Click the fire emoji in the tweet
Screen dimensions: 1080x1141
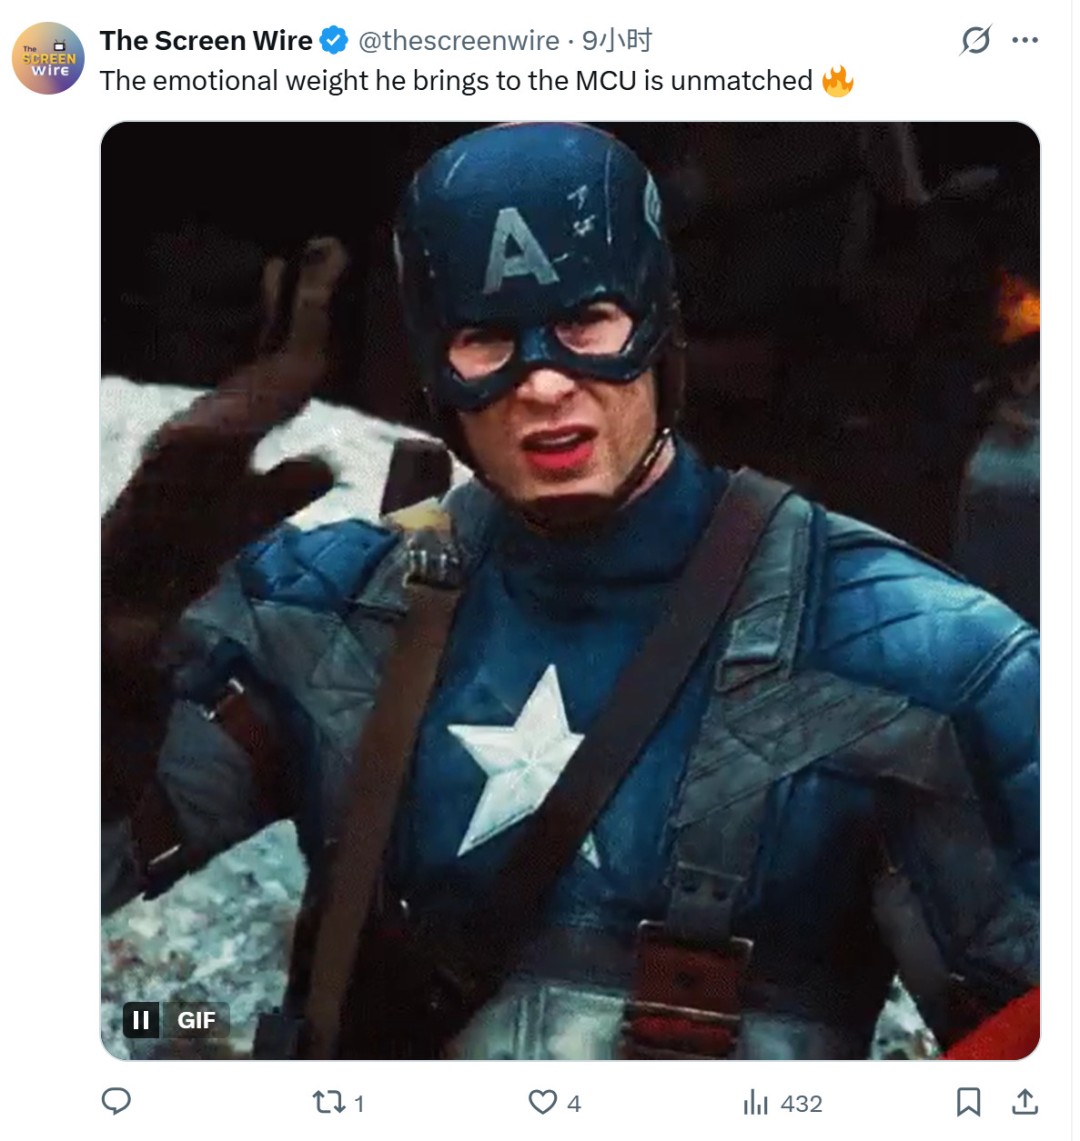point(838,81)
